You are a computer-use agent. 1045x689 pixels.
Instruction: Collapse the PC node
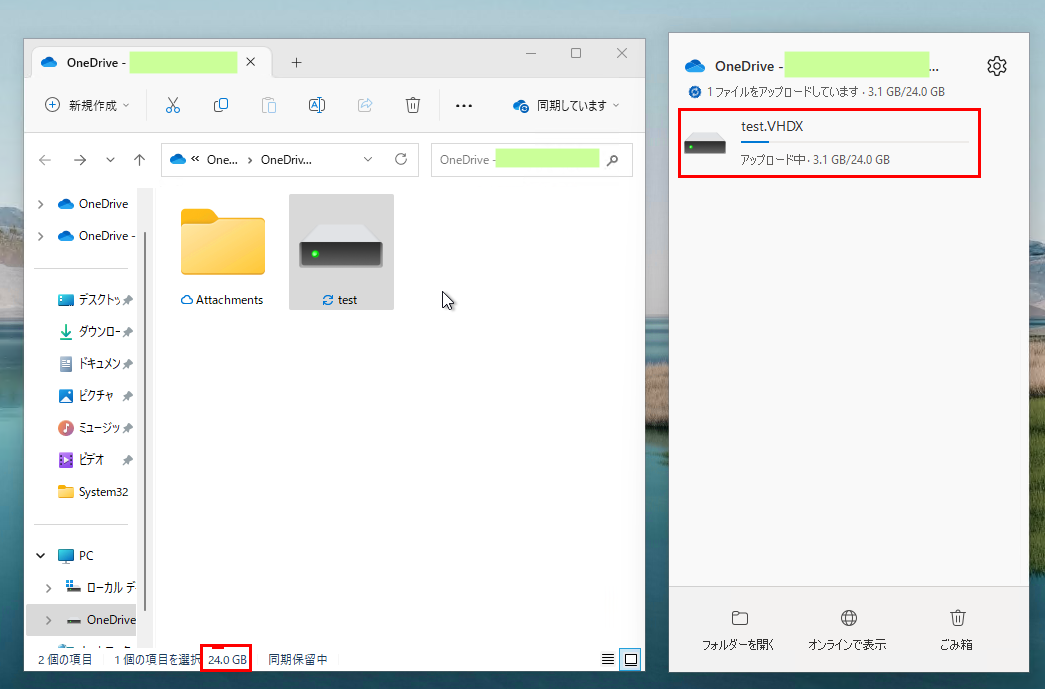[x=41, y=556]
